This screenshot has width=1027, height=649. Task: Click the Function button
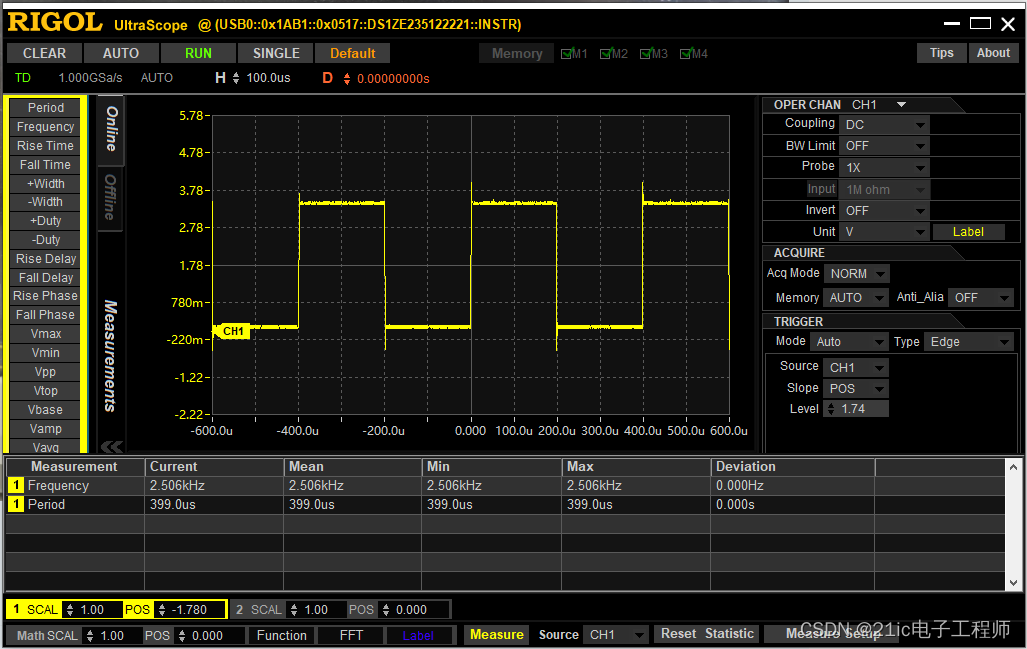282,635
